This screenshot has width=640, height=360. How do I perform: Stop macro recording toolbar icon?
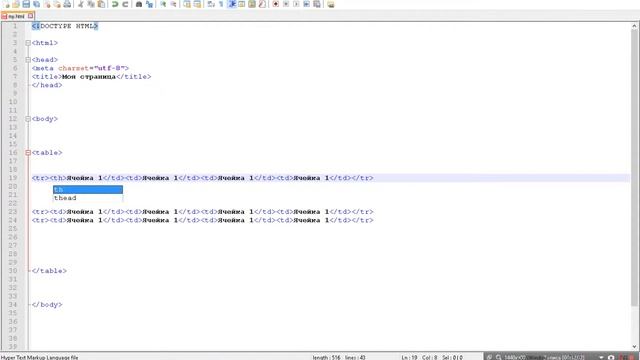(x=286, y=4)
